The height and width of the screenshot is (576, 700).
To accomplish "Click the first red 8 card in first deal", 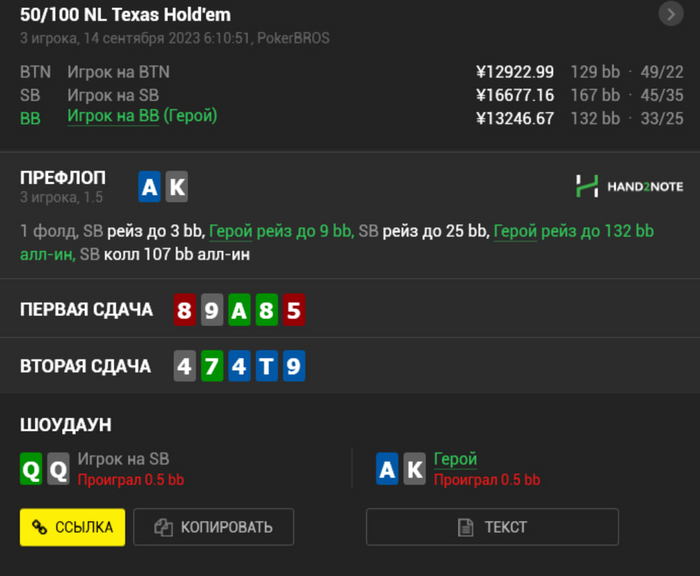I will pyautogui.click(x=185, y=310).
